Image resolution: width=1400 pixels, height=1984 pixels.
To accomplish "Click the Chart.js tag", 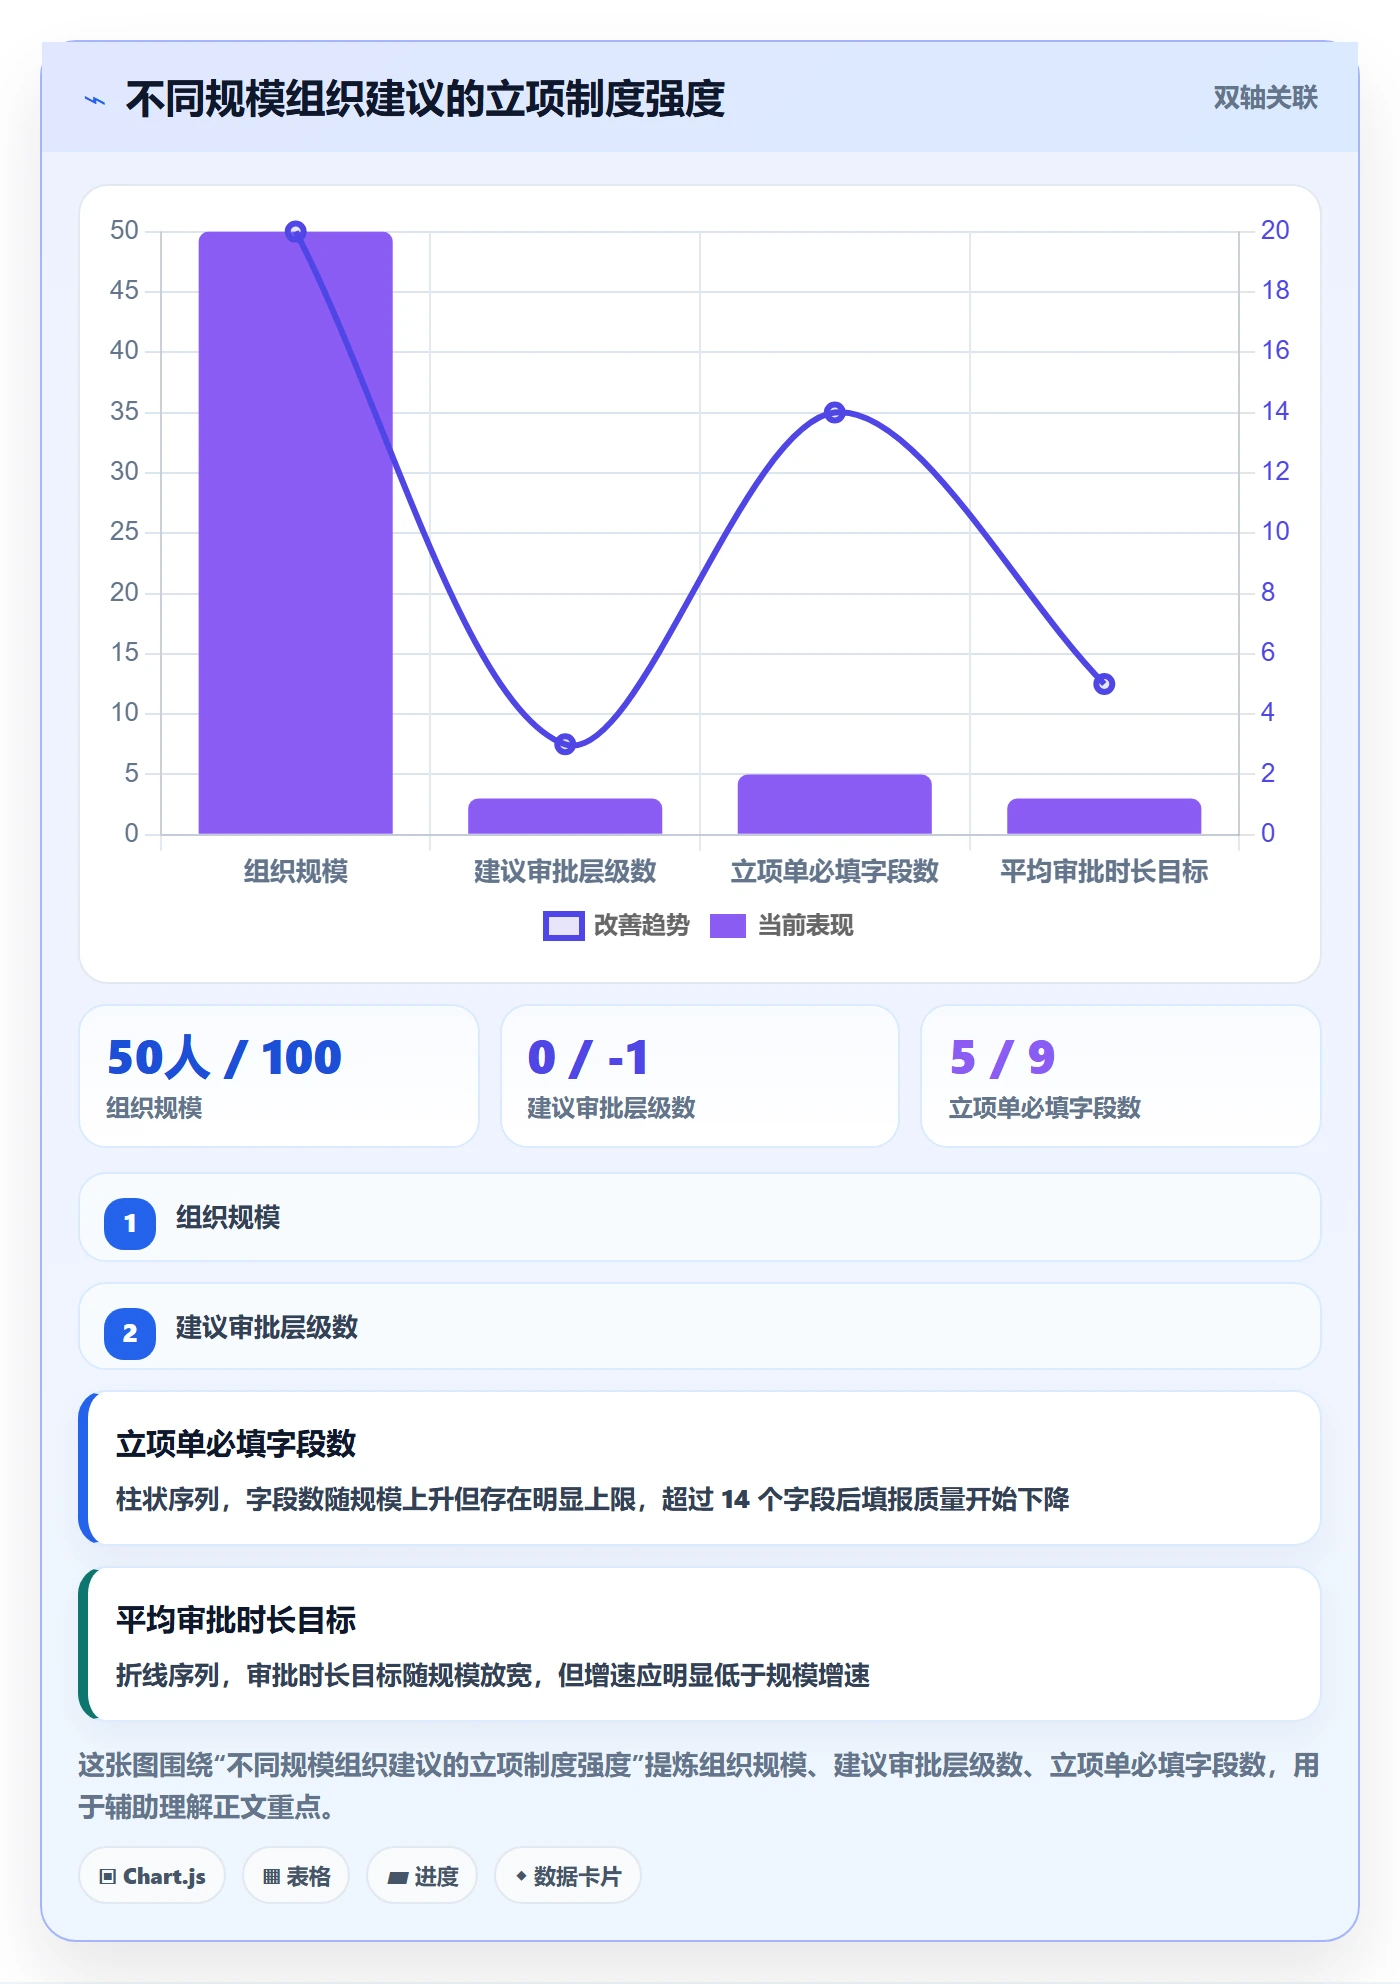I will pos(152,1876).
